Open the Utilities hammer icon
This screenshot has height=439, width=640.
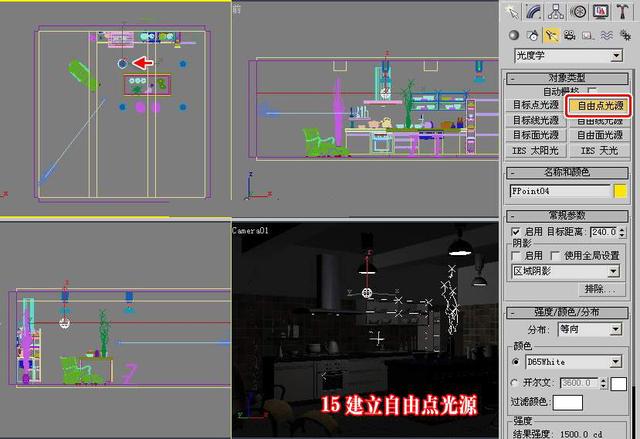pyautogui.click(x=622, y=11)
